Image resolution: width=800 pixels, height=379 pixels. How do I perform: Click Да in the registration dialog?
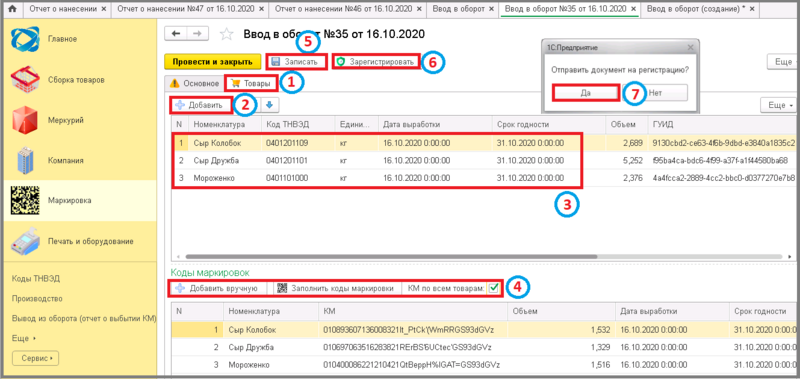click(586, 93)
